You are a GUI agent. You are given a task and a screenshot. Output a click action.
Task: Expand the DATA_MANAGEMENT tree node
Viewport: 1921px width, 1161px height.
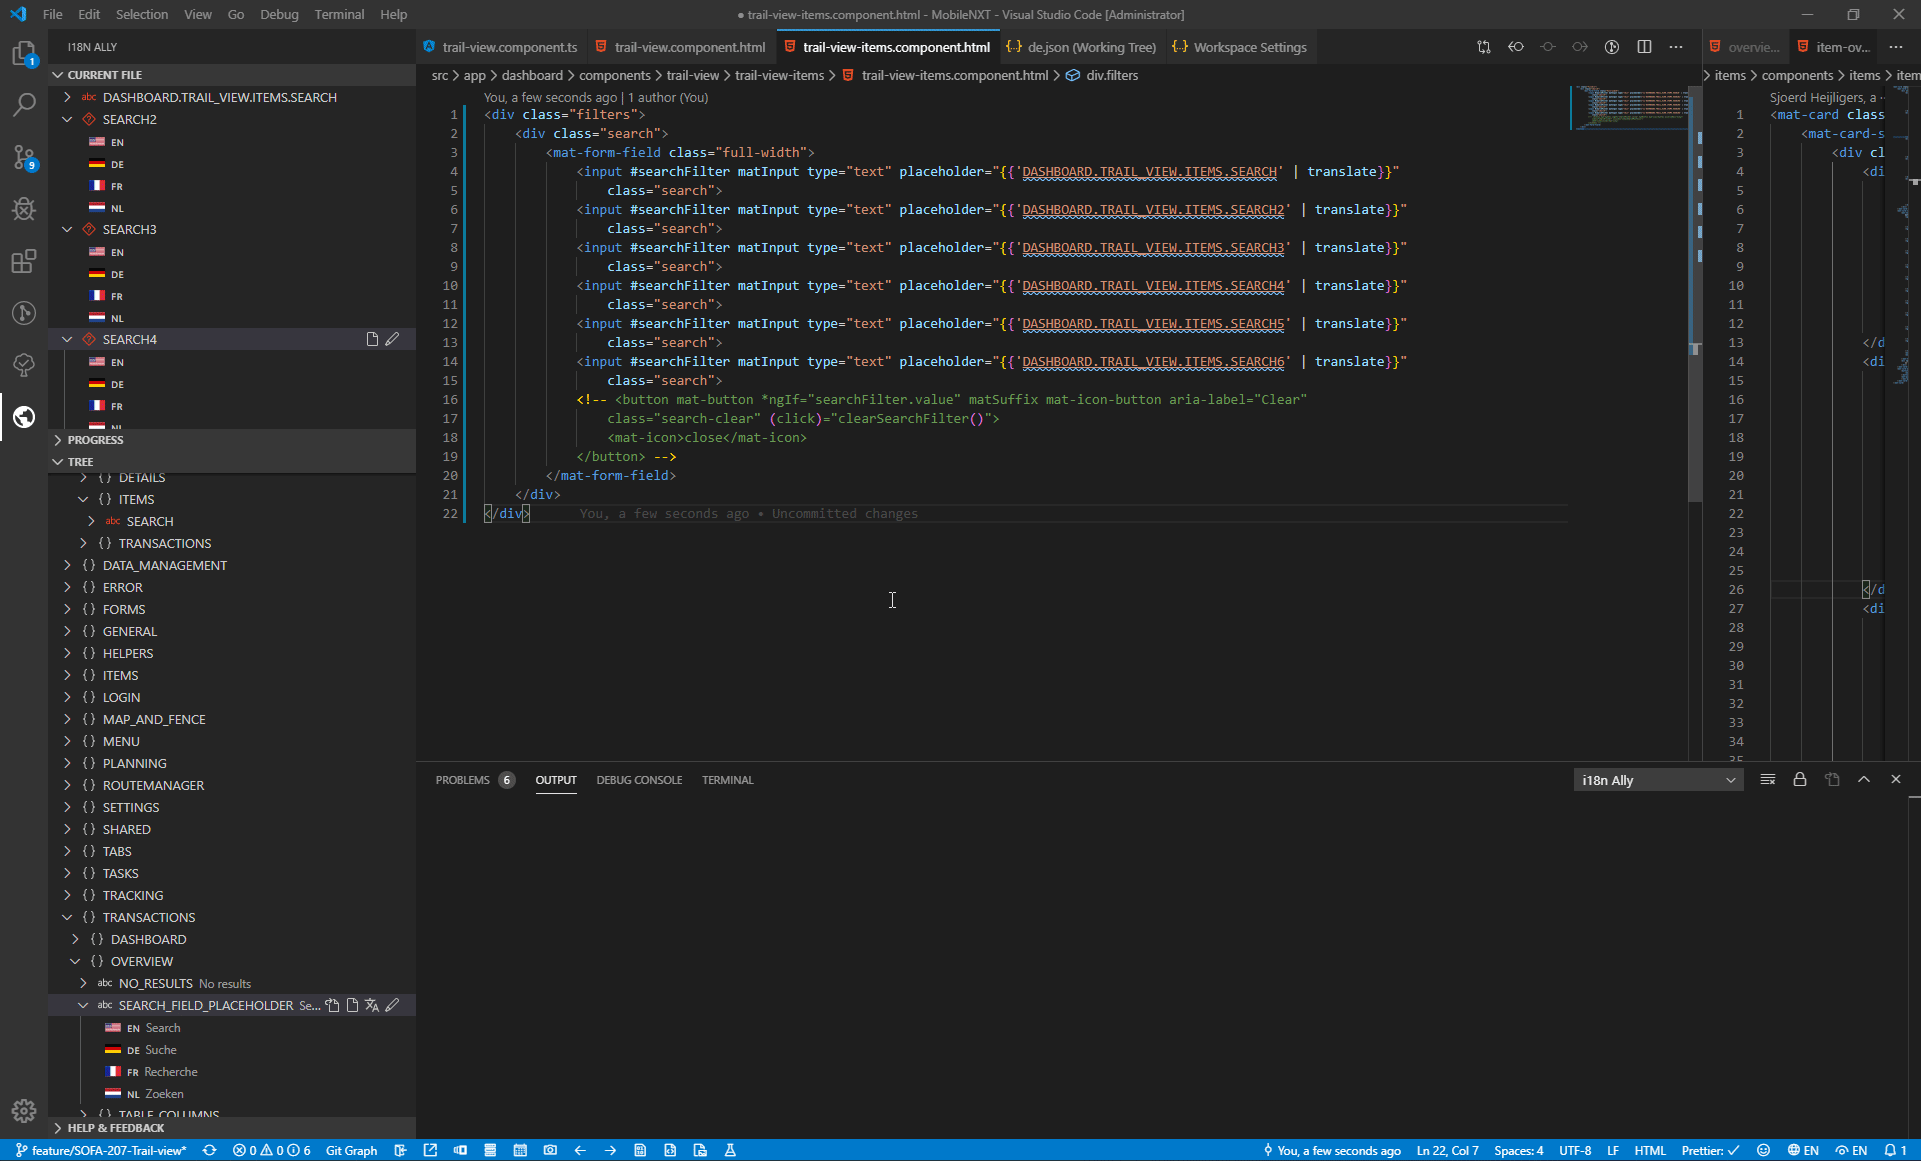[68, 565]
